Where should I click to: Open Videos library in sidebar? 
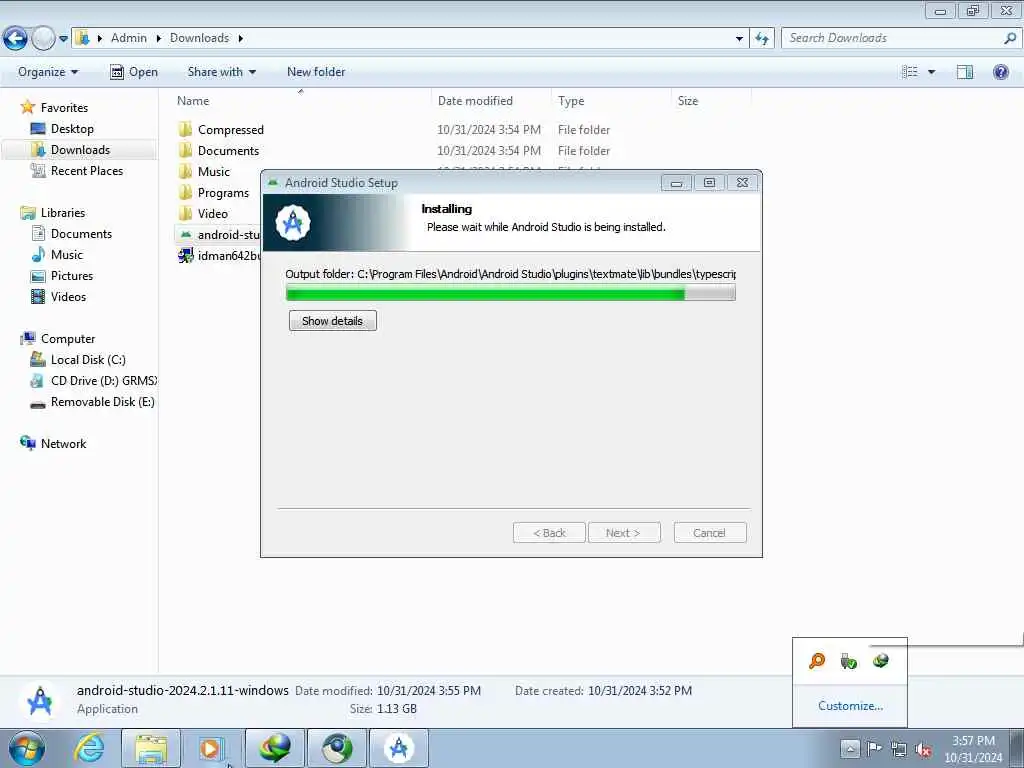pos(59,296)
